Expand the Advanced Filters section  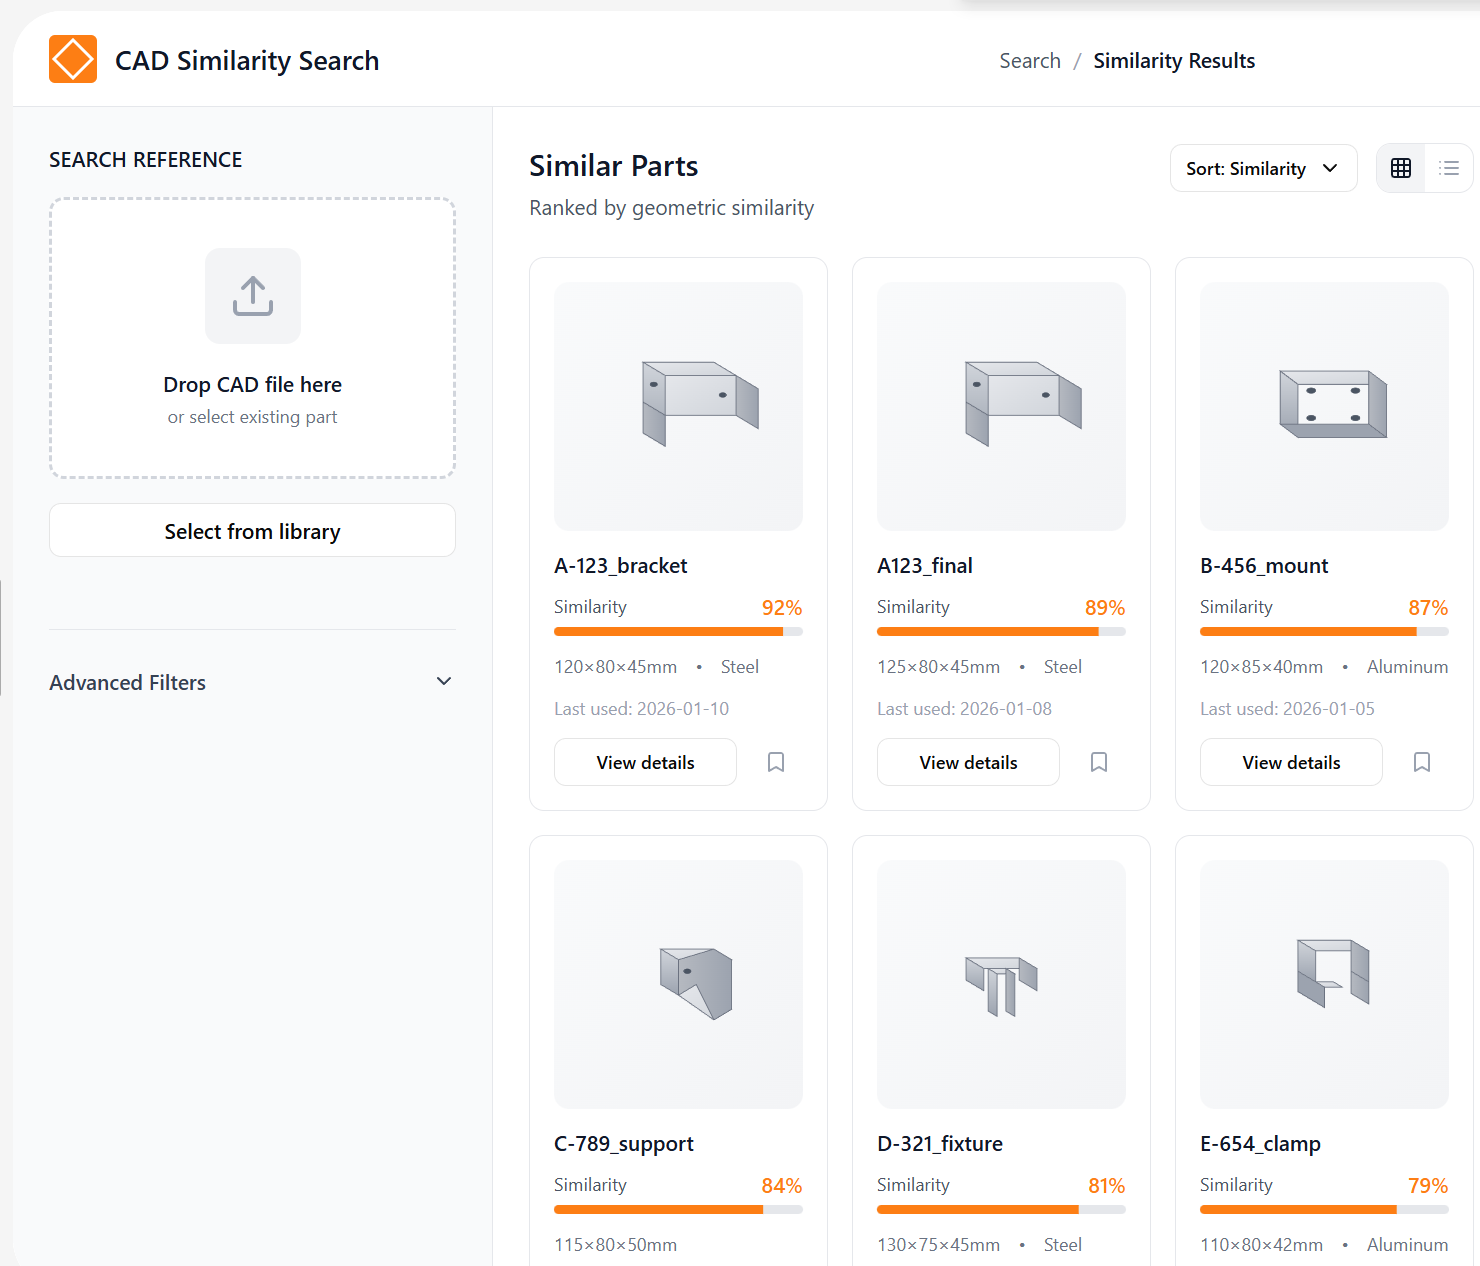[x=252, y=682]
